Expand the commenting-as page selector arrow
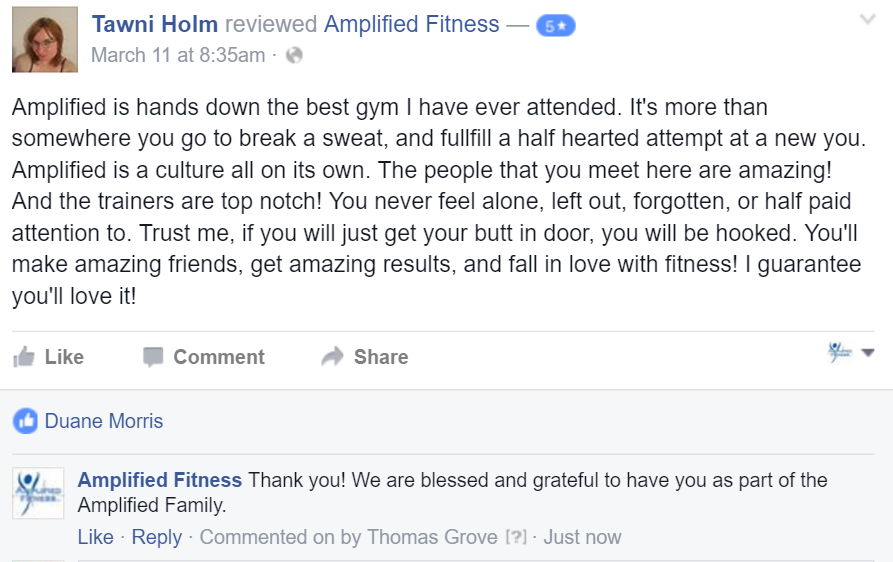 pyautogui.click(x=867, y=353)
